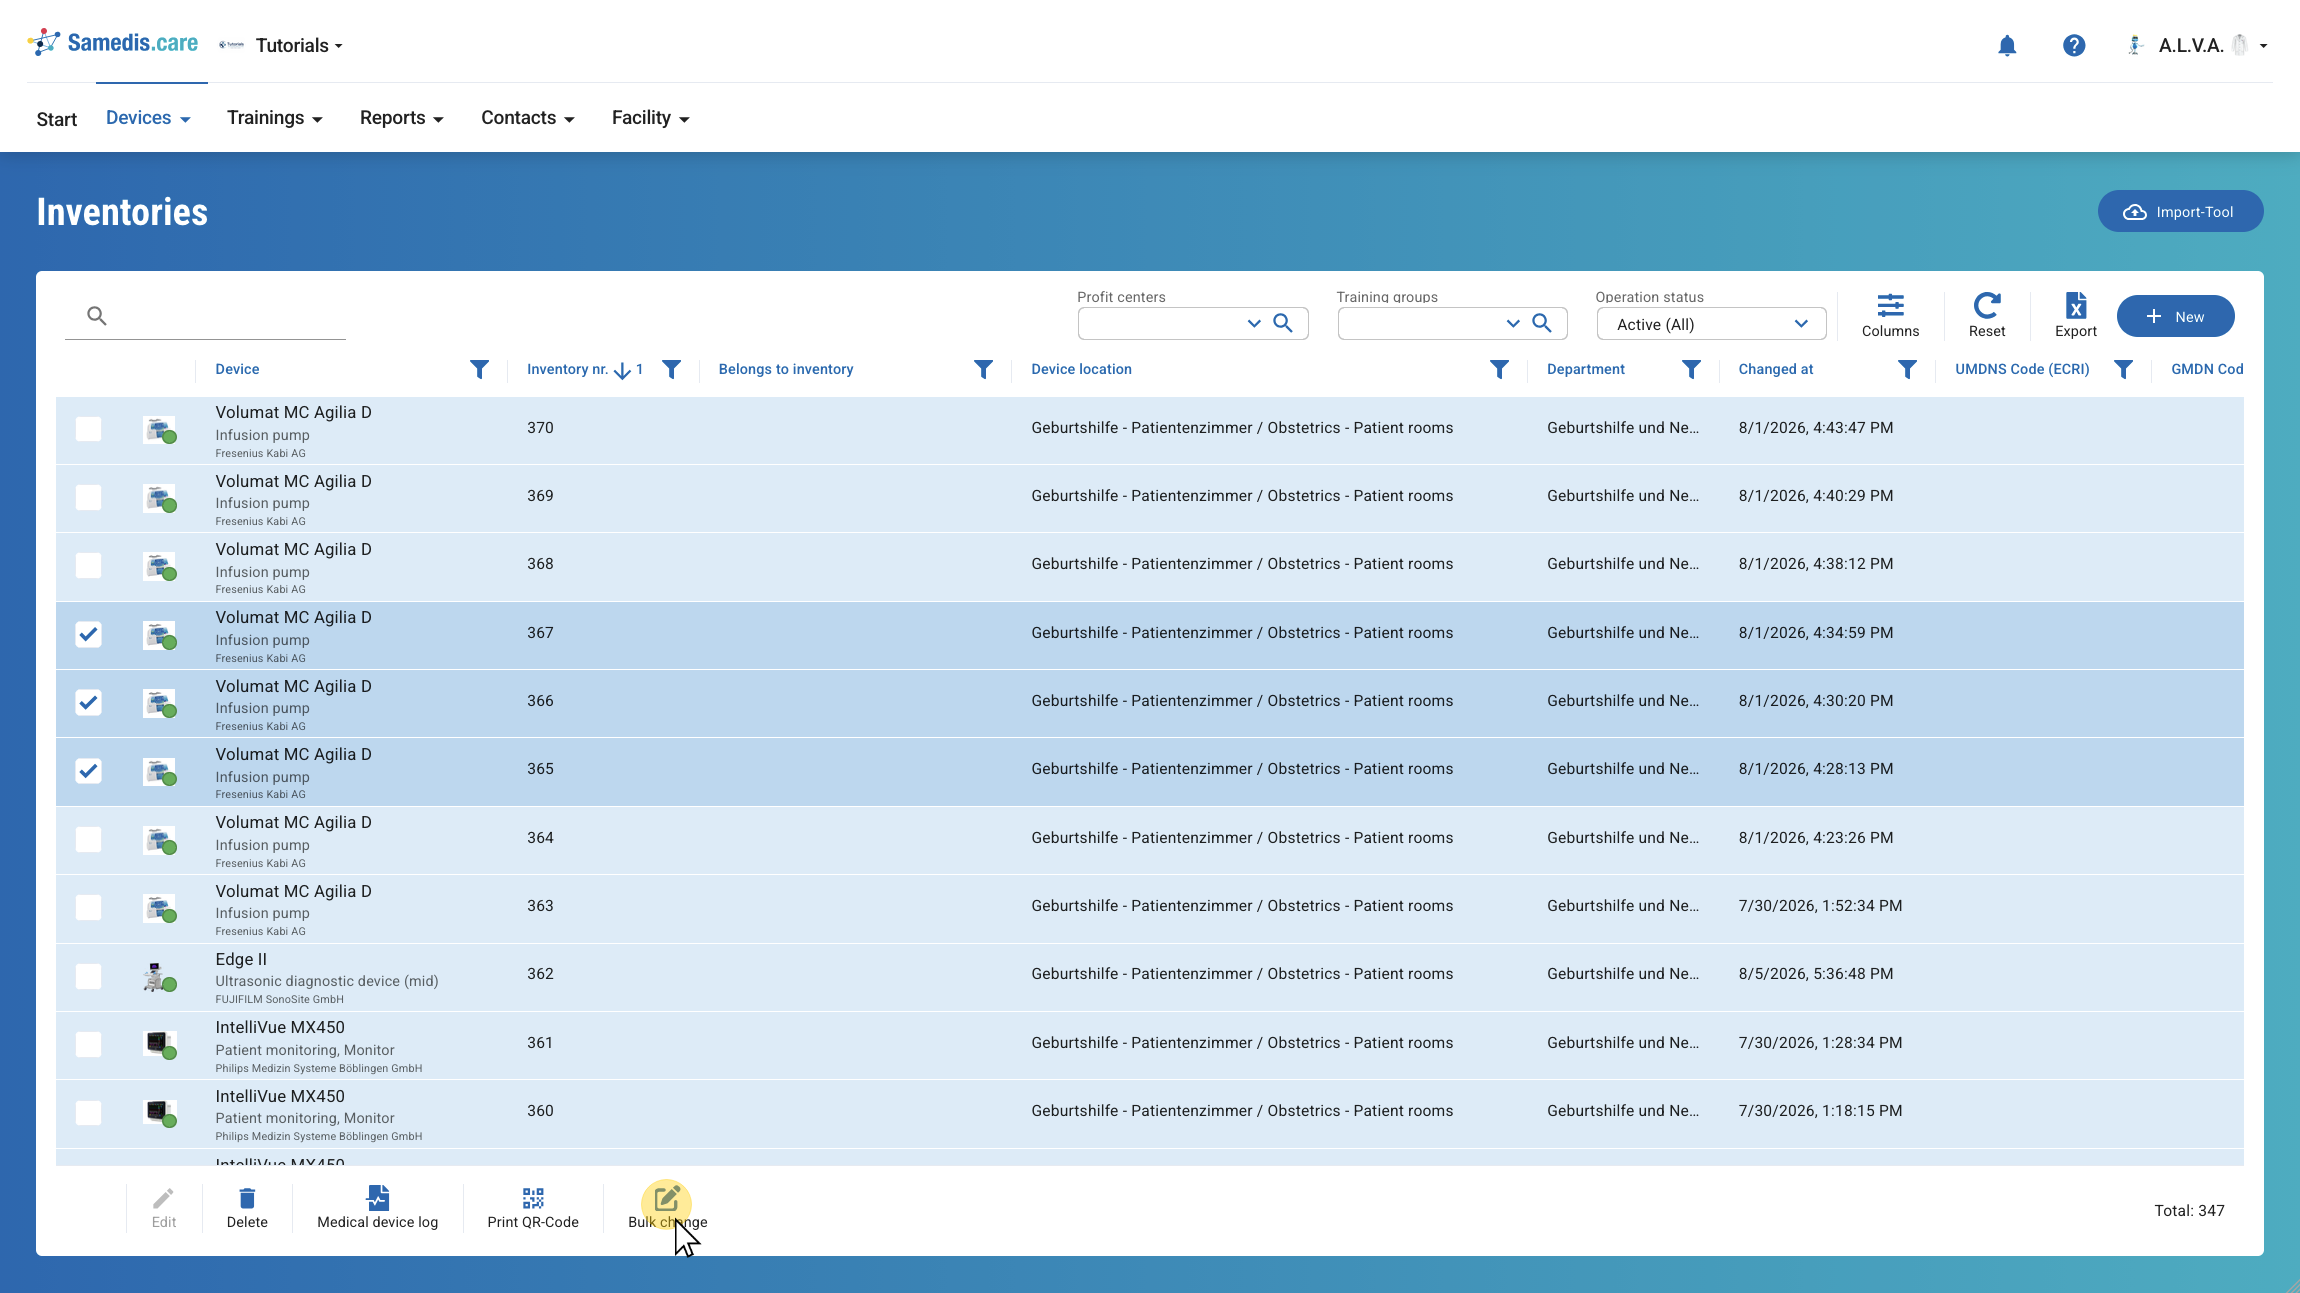This screenshot has width=2300, height=1293.
Task: Check the box for inventory 368
Action: click(x=89, y=565)
